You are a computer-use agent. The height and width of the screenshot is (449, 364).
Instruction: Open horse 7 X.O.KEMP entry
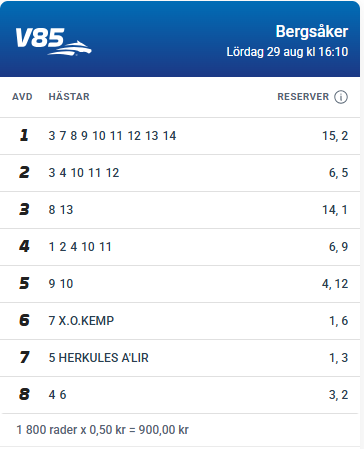pos(81,321)
